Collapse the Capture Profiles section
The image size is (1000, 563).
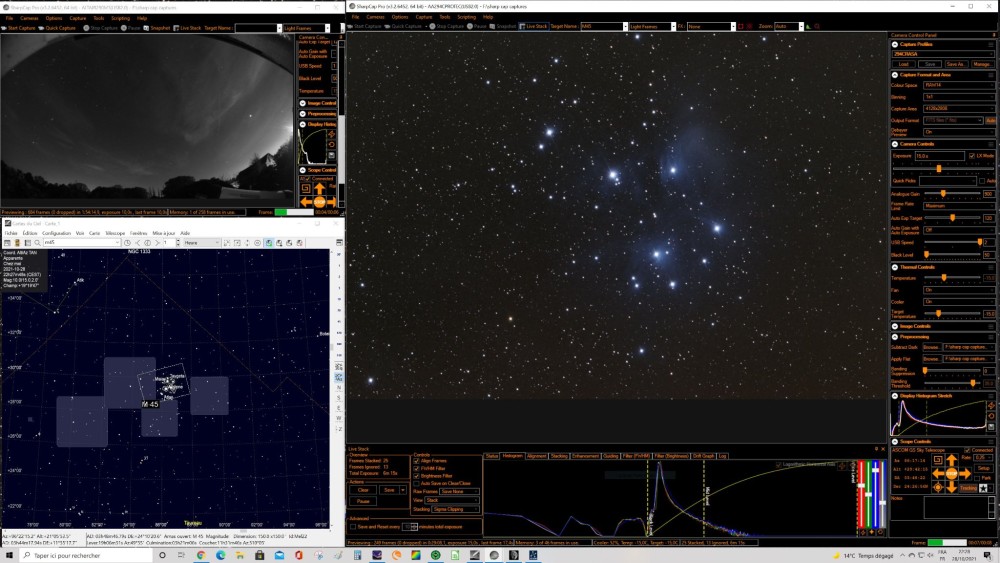point(895,45)
